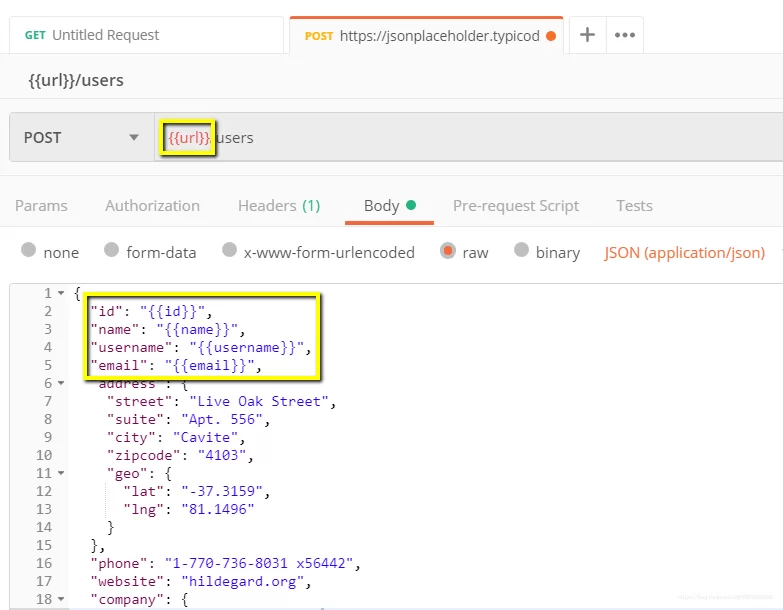The image size is (783, 610).
Task: Select the form-data radio button
Action: [111, 250]
